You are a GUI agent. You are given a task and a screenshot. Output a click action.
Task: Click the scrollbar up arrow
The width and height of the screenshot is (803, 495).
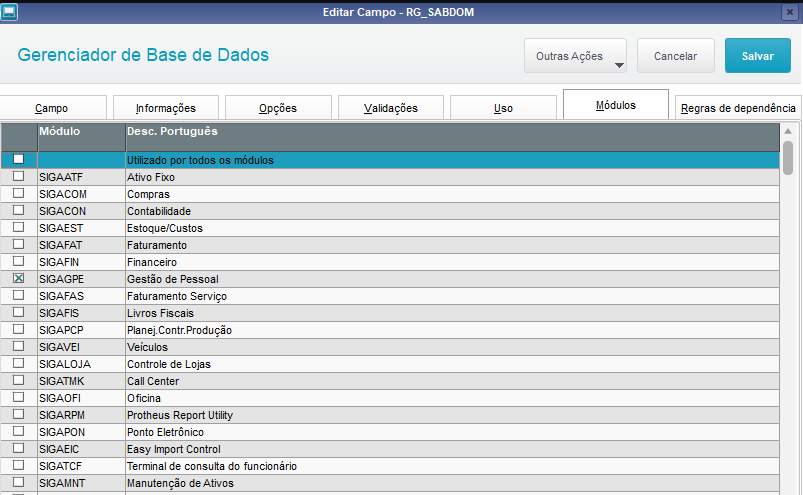coord(788,132)
